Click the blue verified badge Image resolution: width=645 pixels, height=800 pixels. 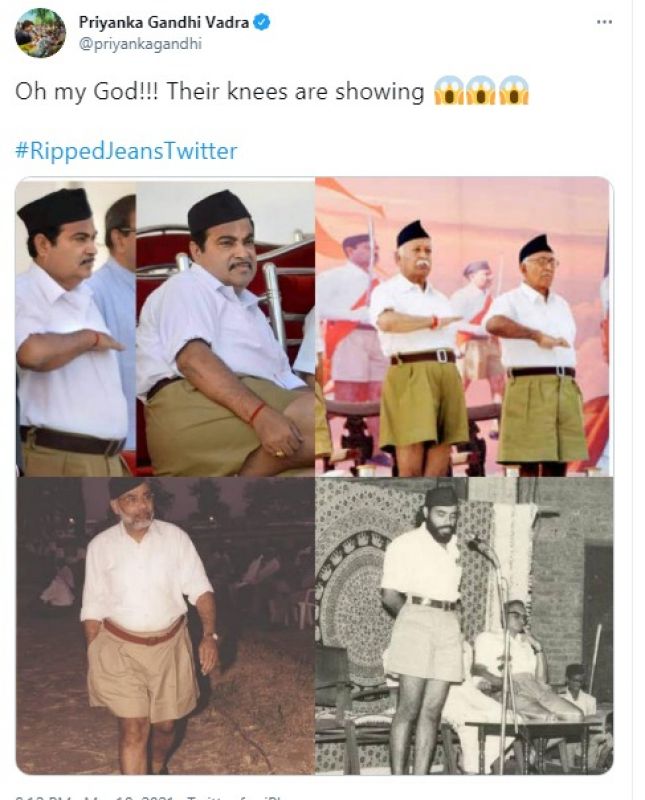(262, 23)
